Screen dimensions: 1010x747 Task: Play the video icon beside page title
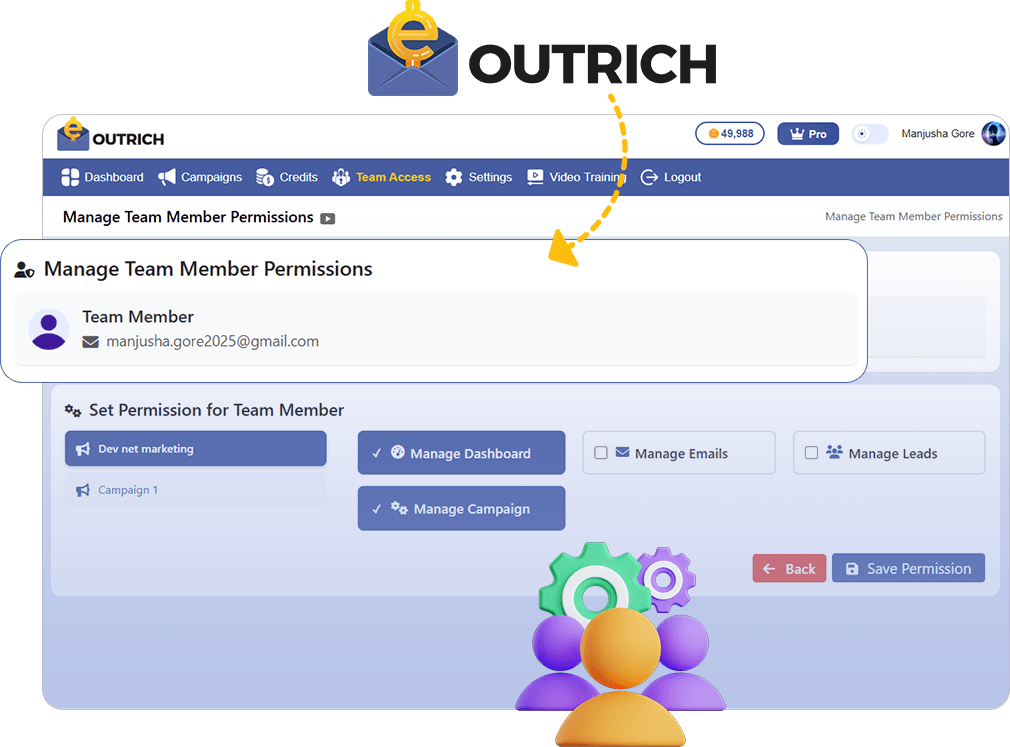coord(328,219)
